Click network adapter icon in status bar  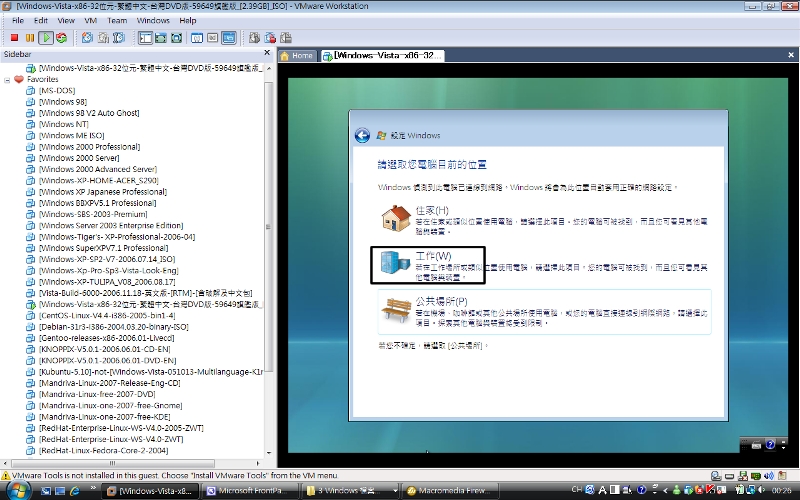pos(756,476)
